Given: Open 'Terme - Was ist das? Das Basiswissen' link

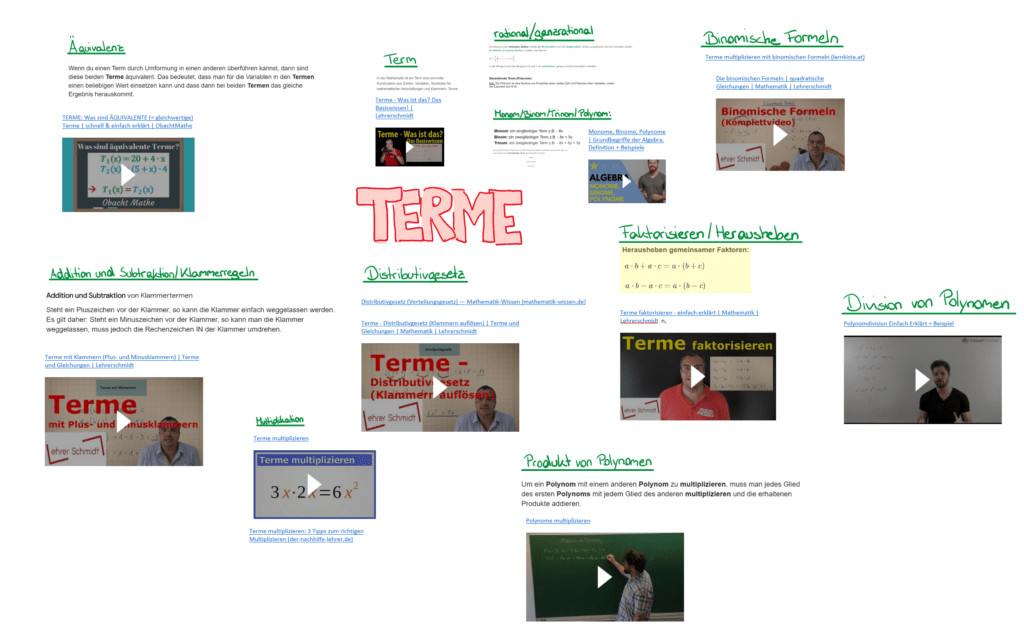Looking at the screenshot, I should pyautogui.click(x=408, y=108).
